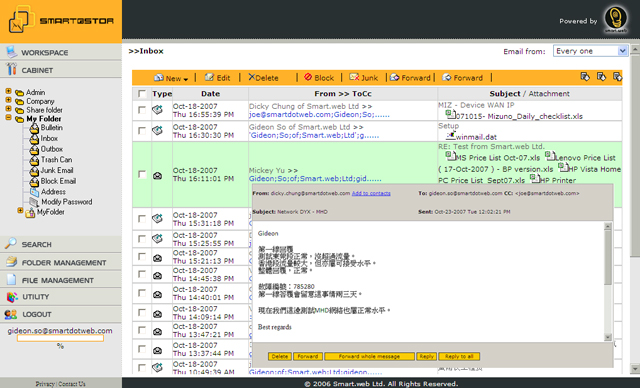Image resolution: width=640 pixels, height=388 pixels.
Task: Open Modify Password item
Action: click(x=67, y=202)
